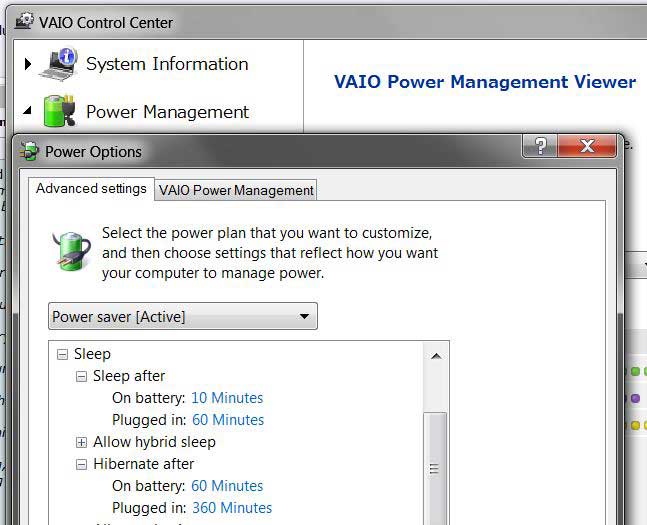Click the VAIO Control Center title icon
This screenshot has height=525, width=647.
coord(24,21)
